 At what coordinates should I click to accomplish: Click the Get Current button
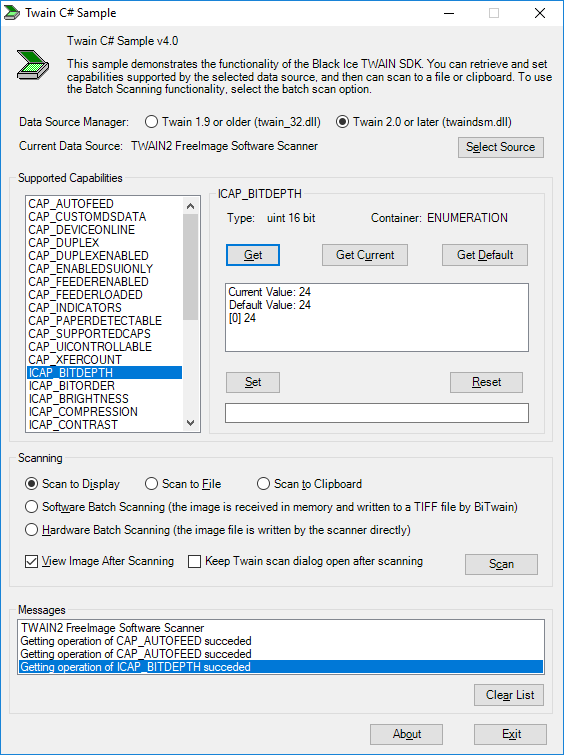[x=365, y=255]
